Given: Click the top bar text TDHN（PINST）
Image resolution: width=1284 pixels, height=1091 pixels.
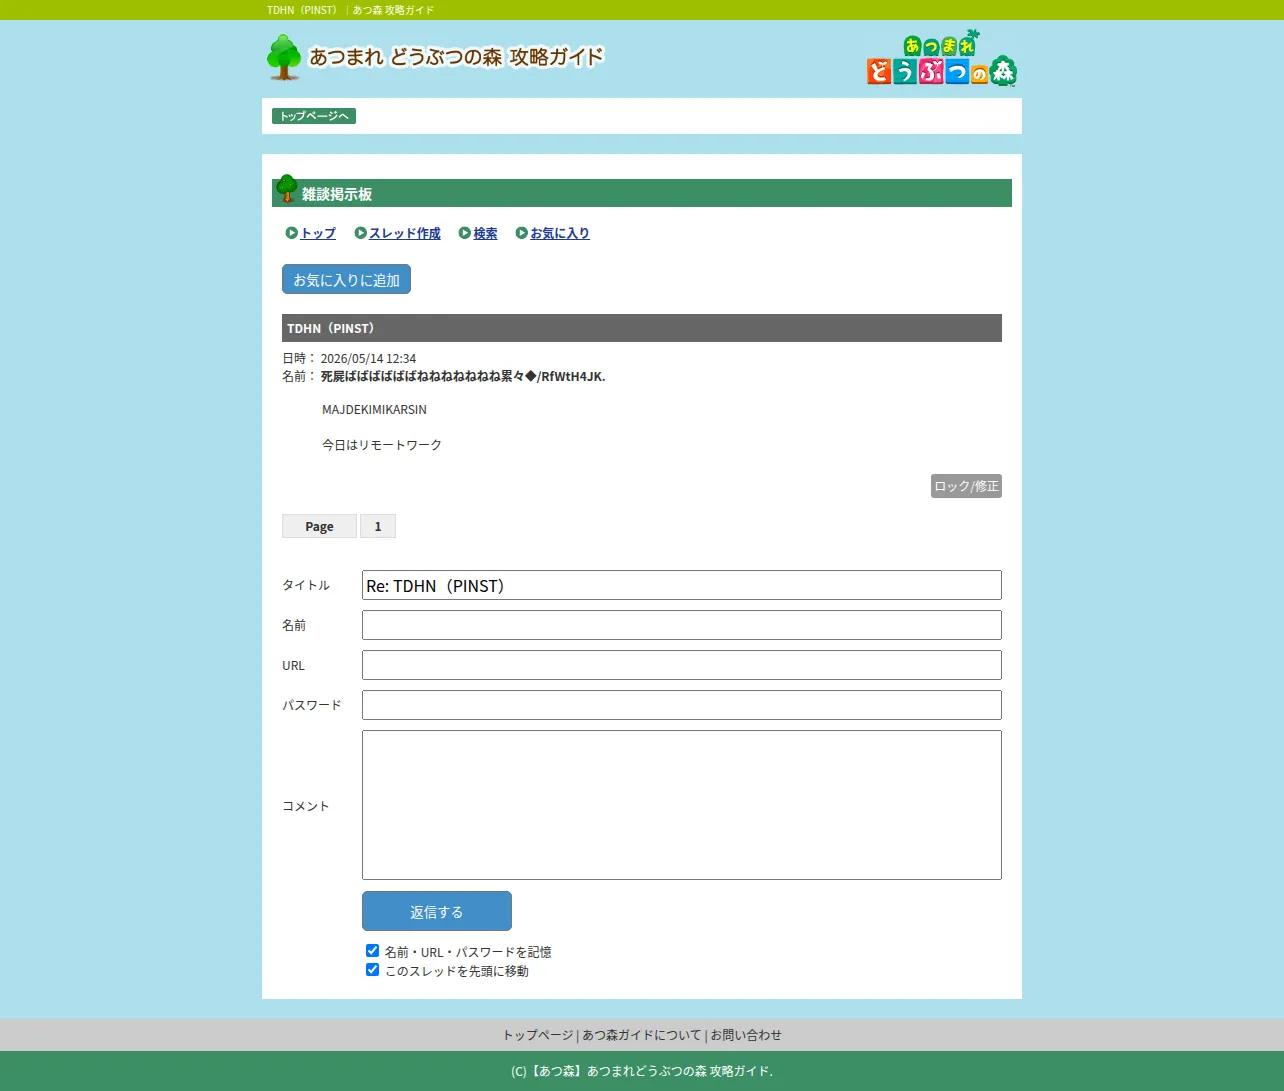Looking at the screenshot, I should click(x=304, y=10).
